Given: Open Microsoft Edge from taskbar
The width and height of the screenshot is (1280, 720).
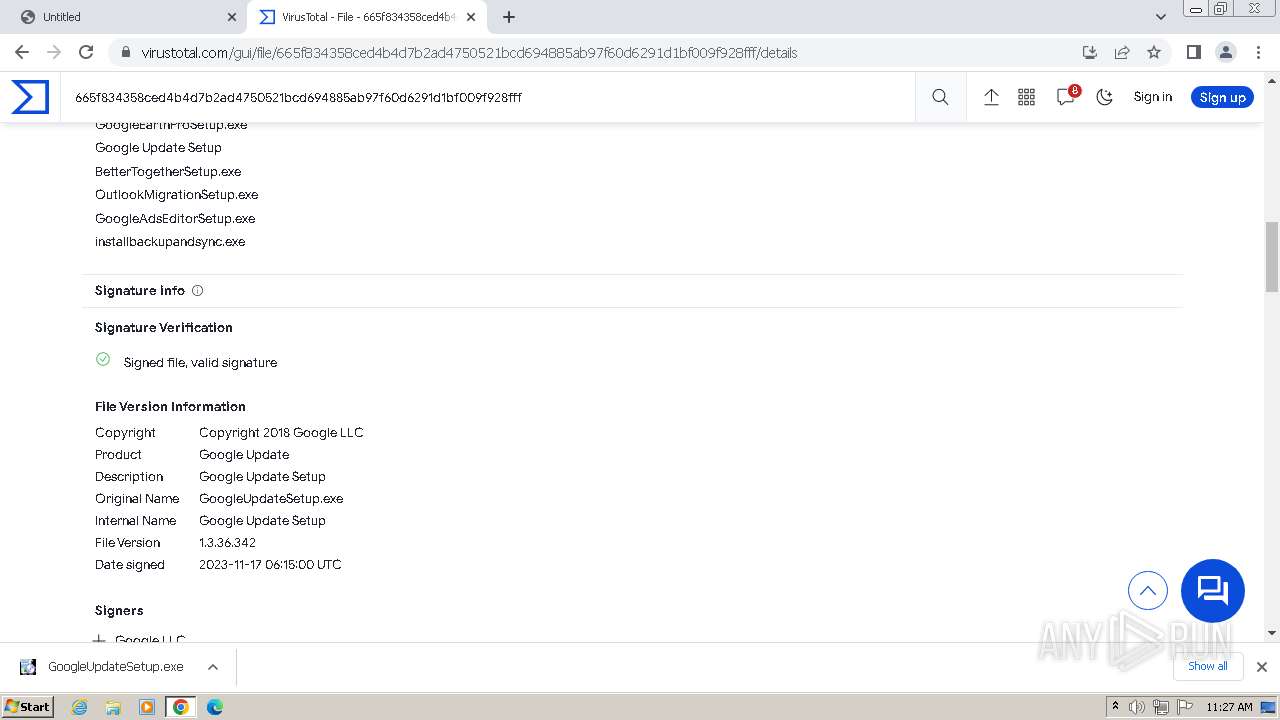Looking at the screenshot, I should 215,707.
